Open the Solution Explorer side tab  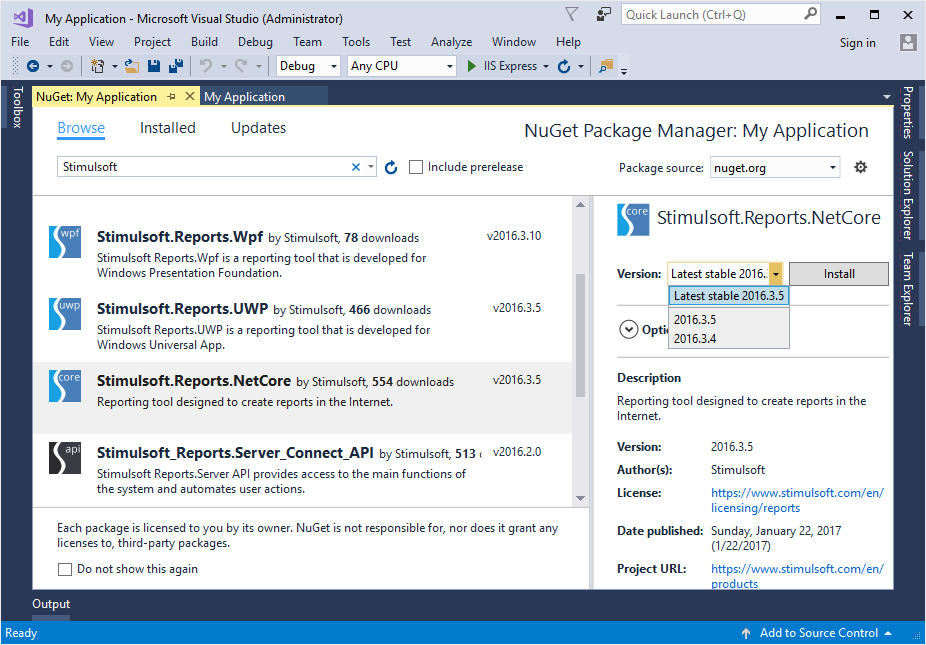(x=908, y=196)
